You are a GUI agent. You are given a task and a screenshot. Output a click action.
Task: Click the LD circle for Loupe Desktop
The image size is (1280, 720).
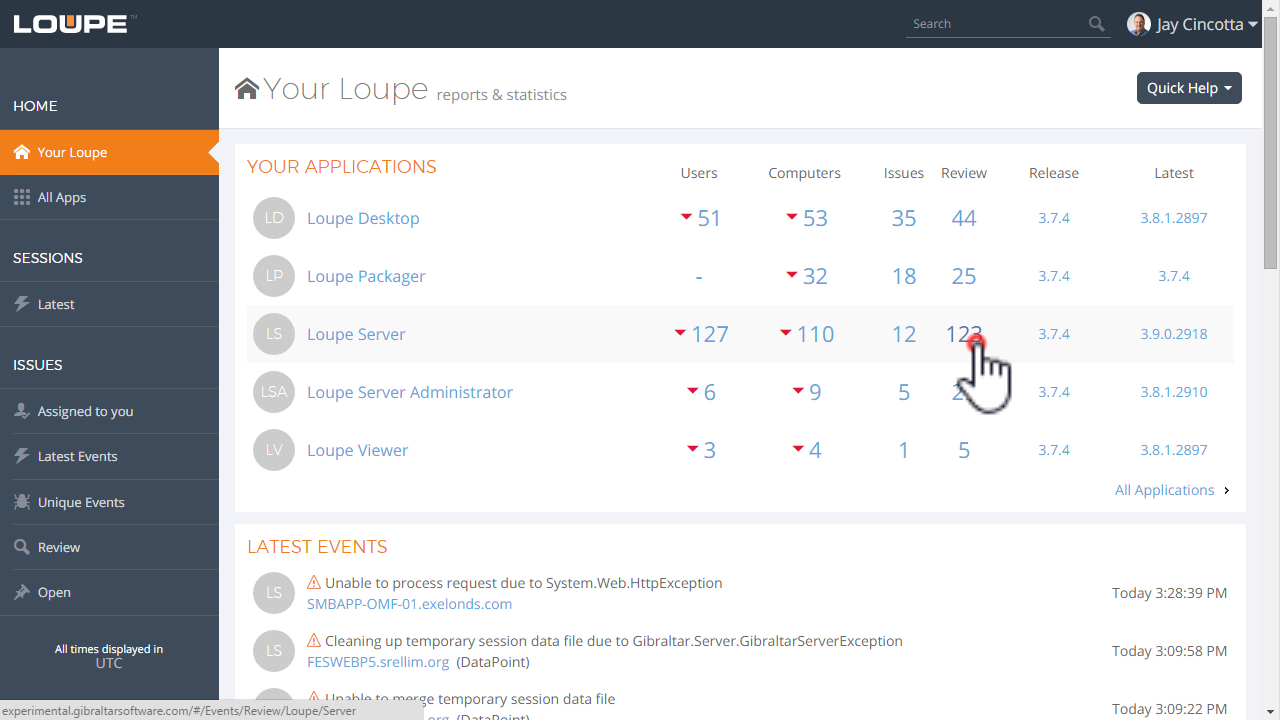click(x=274, y=218)
